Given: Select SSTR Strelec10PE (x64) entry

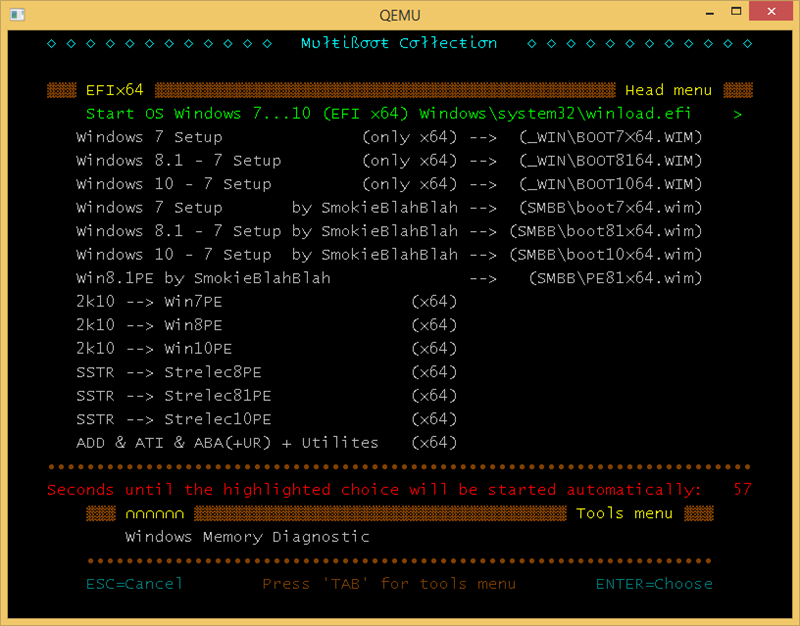Looking at the screenshot, I should 266,419.
